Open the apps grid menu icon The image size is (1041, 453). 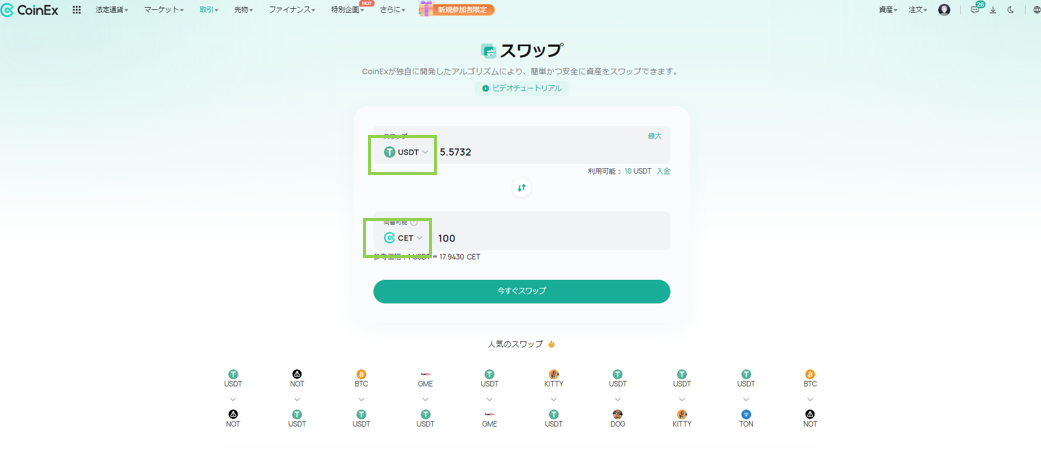[77, 9]
